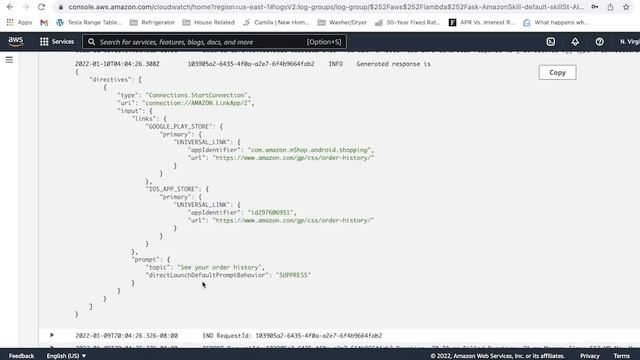Open the Washer/Dryer bookmark folder

click(x=342, y=22)
